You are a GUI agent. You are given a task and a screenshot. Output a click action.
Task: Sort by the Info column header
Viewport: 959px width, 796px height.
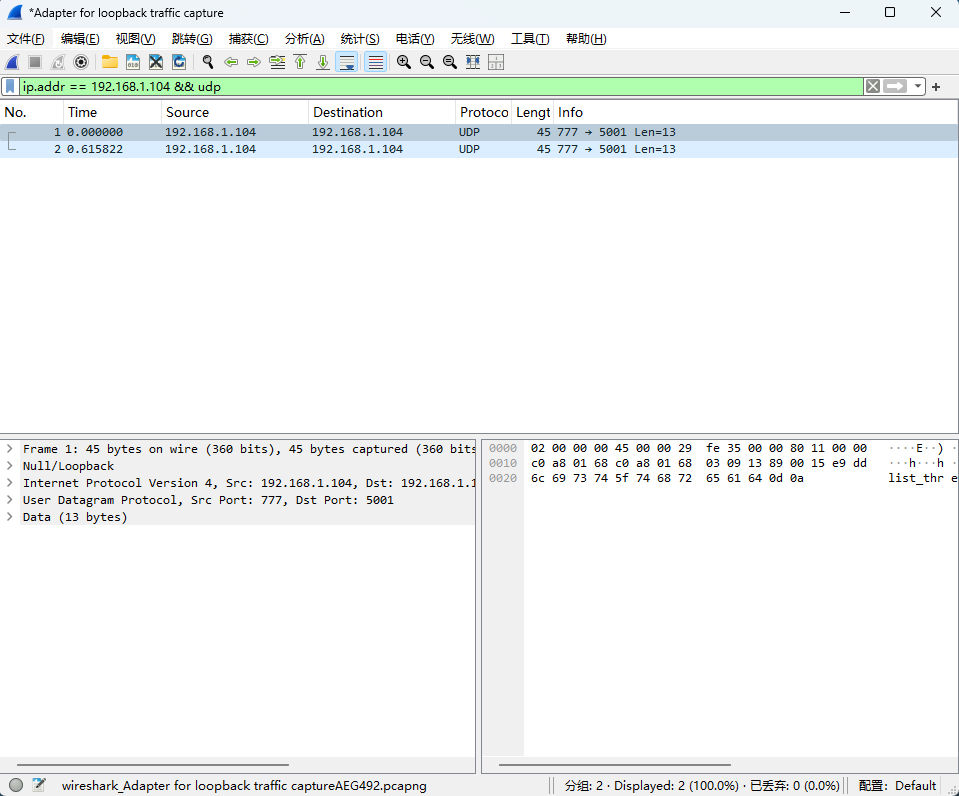tap(755, 112)
